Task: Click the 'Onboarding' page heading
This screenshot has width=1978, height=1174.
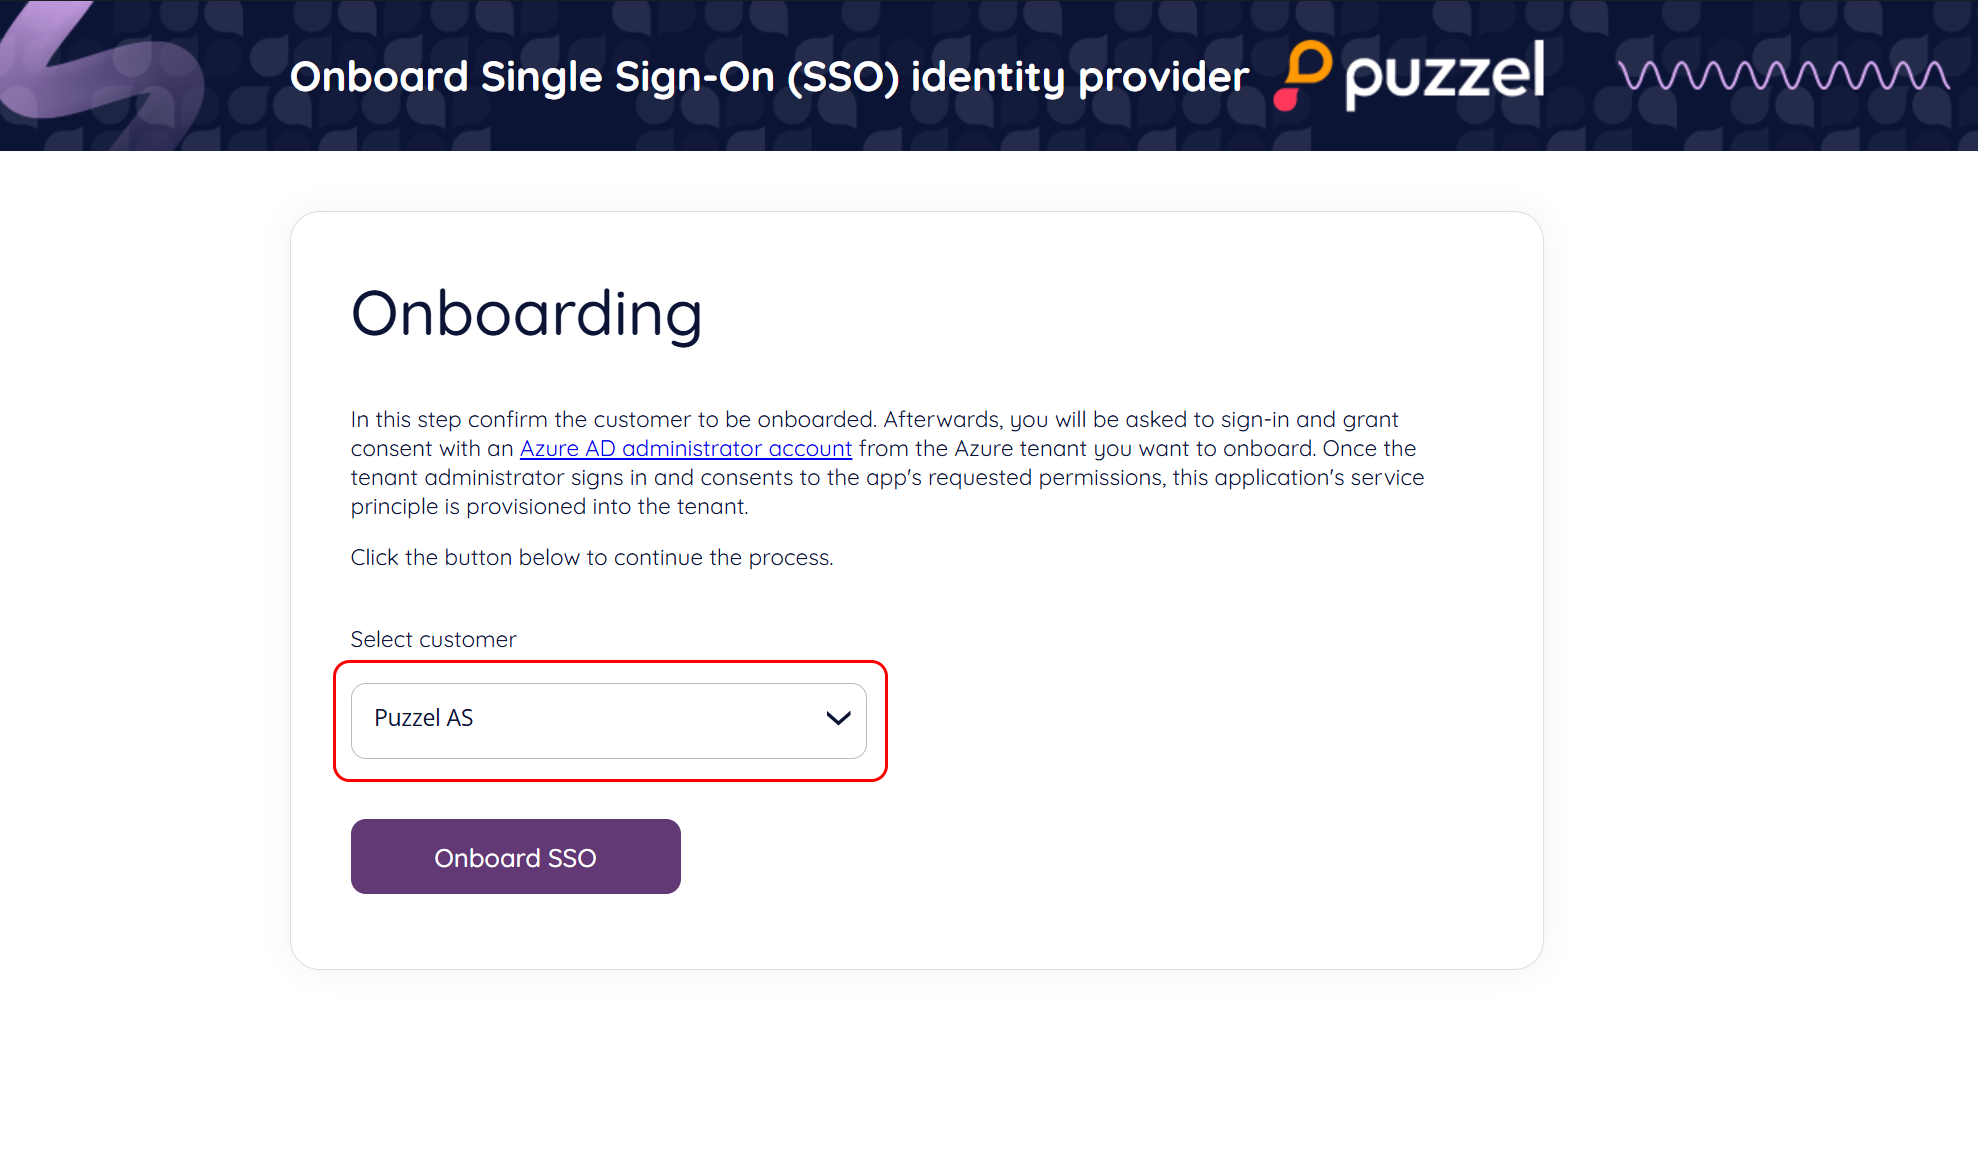Action: tap(526, 314)
